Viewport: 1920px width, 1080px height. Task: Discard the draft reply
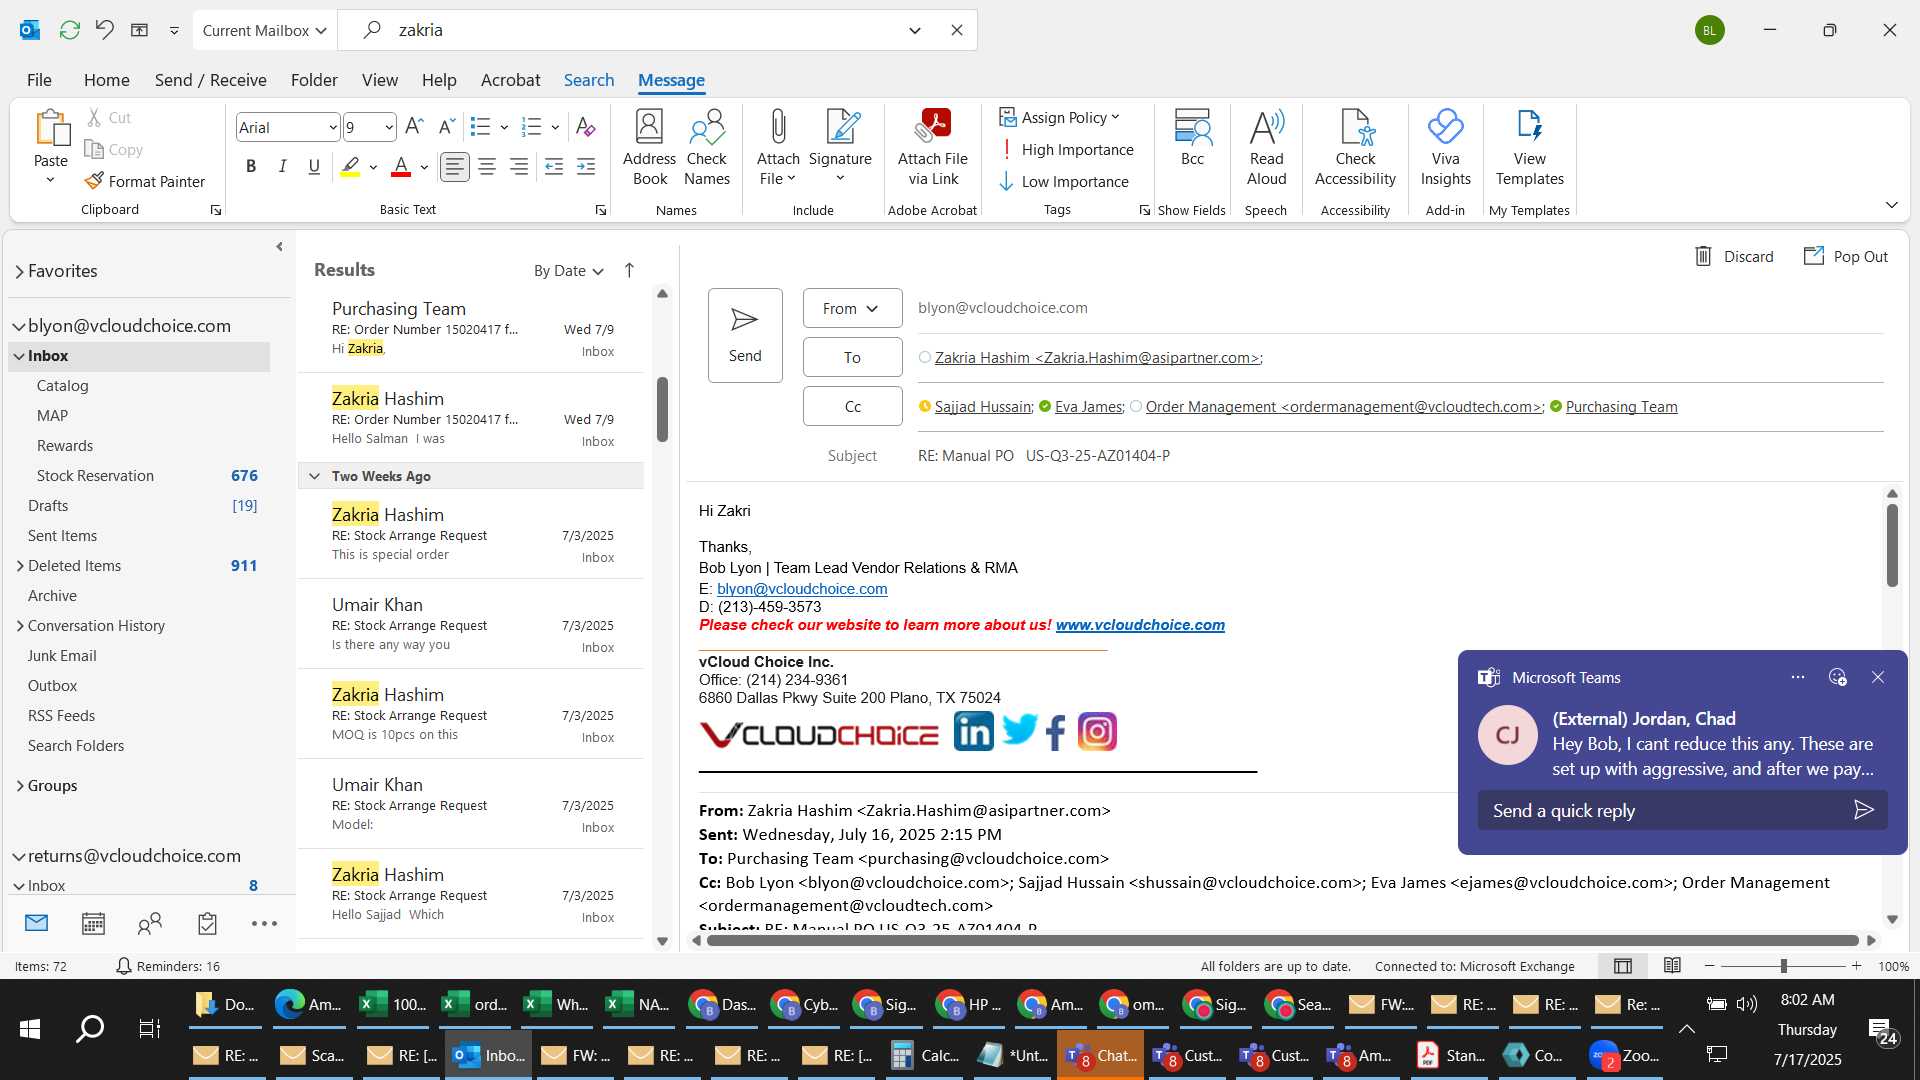1734,257
